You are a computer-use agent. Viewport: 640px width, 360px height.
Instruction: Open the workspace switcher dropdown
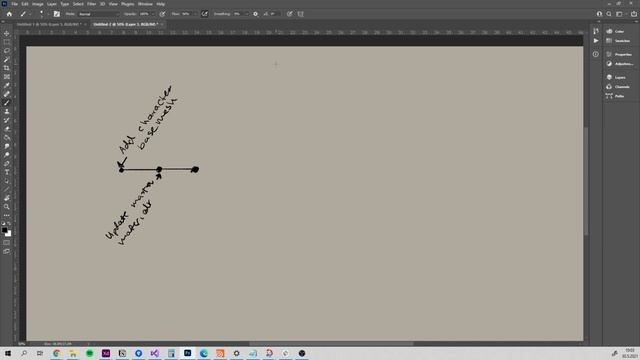click(x=620, y=14)
